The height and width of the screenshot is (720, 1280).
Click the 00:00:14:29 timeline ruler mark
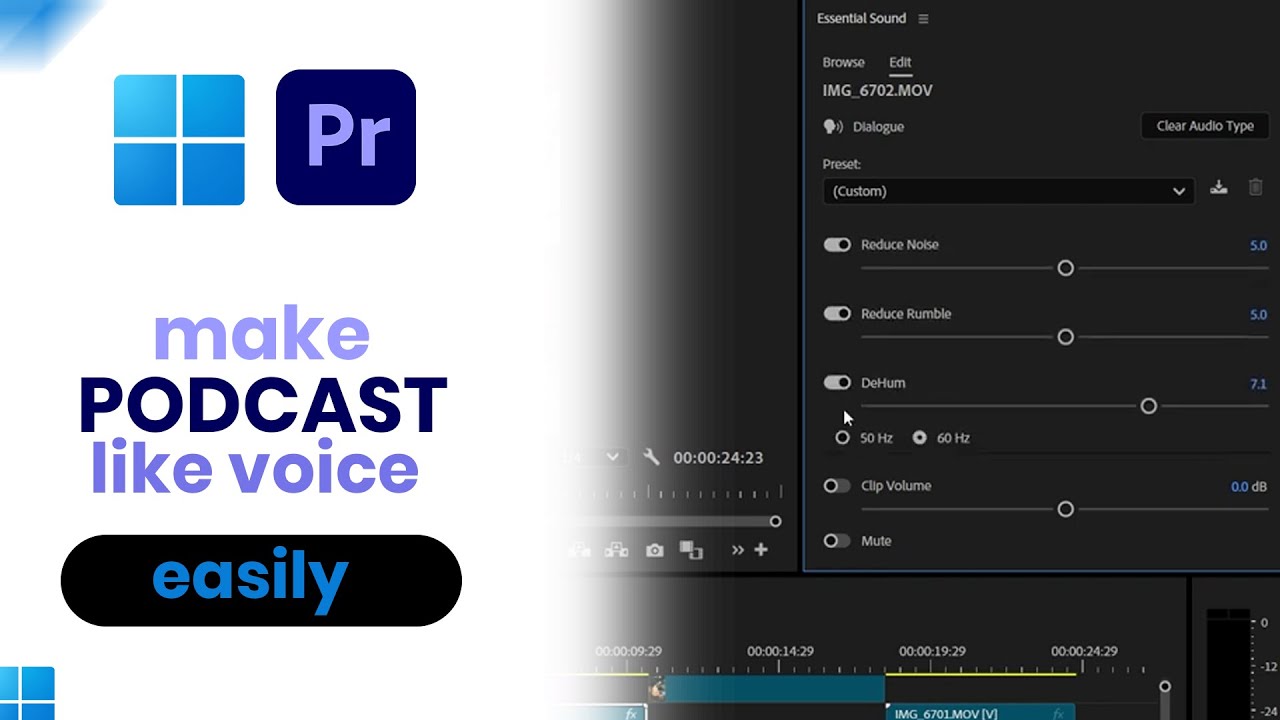coord(780,651)
